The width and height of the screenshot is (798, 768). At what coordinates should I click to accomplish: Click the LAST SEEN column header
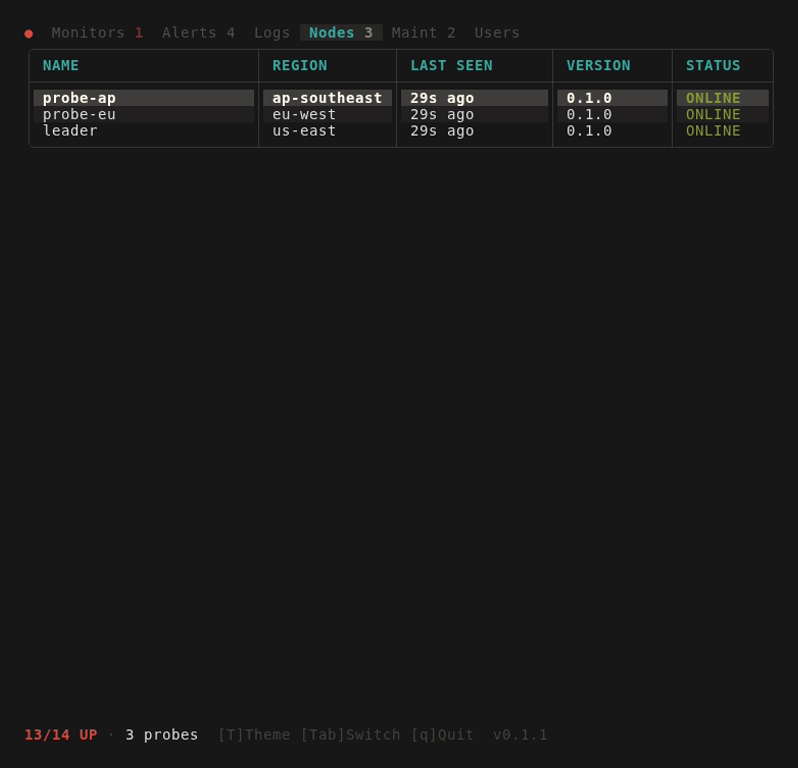tap(451, 65)
